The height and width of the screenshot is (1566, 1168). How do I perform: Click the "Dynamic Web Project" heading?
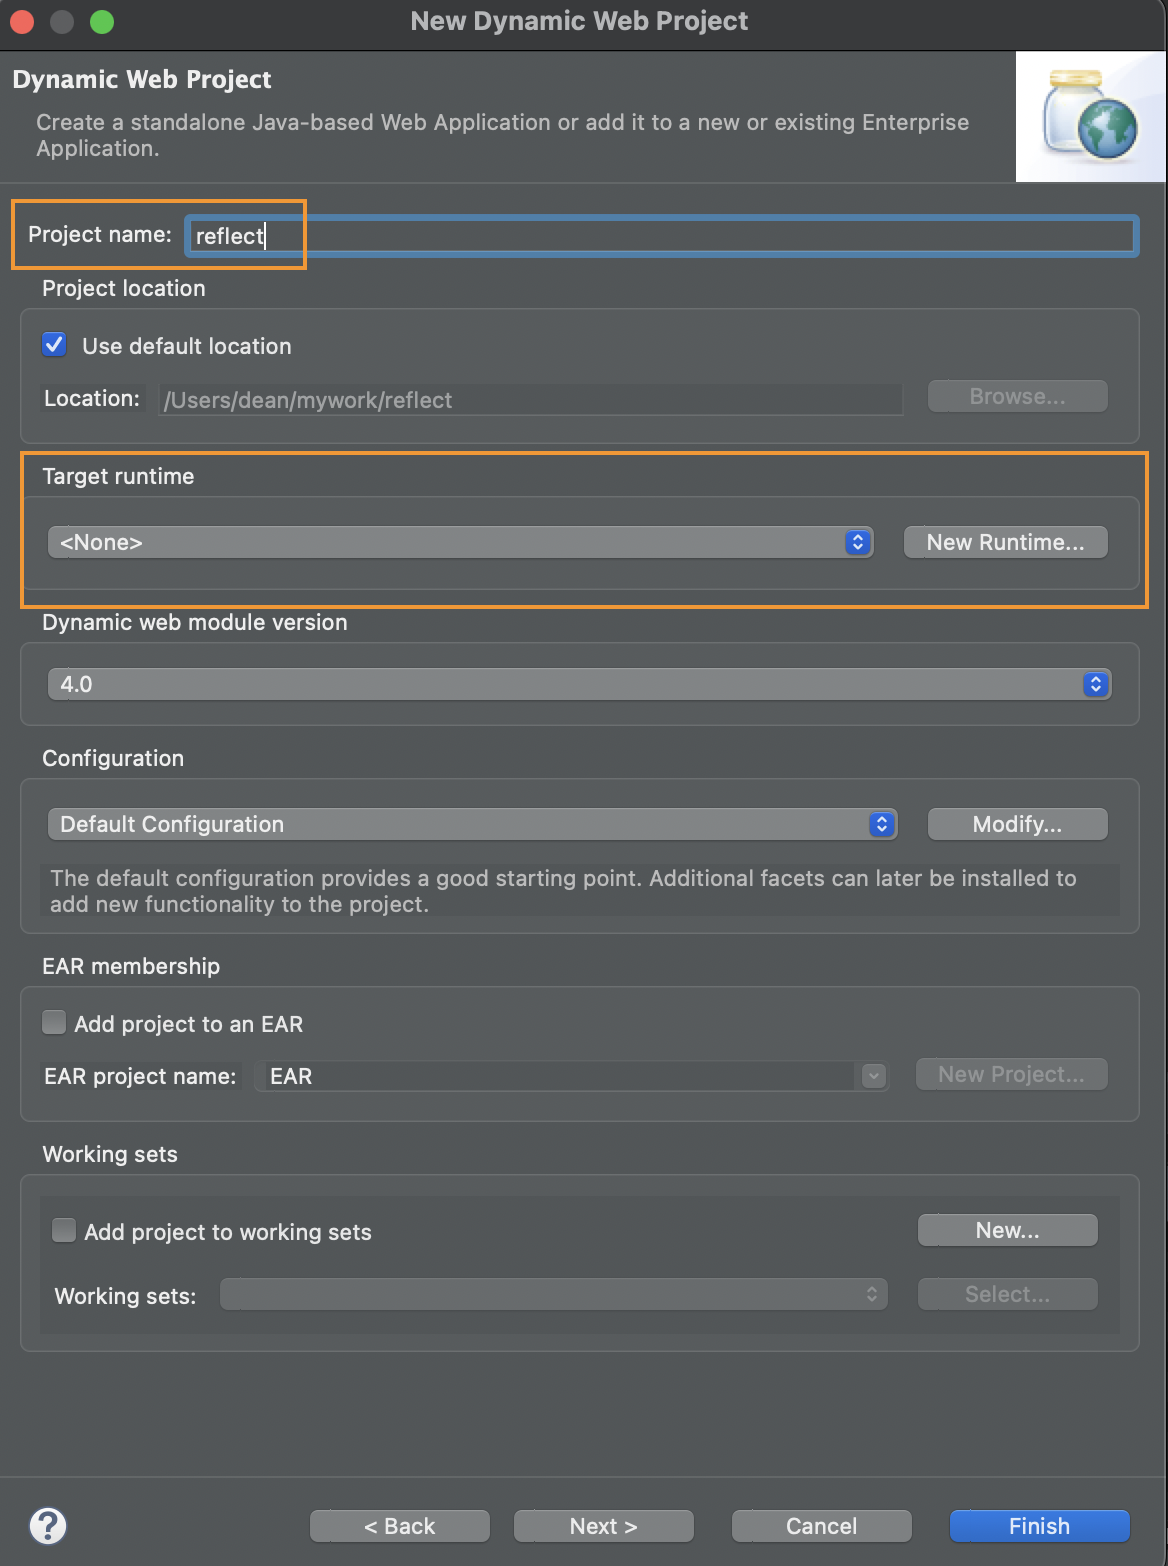142,79
